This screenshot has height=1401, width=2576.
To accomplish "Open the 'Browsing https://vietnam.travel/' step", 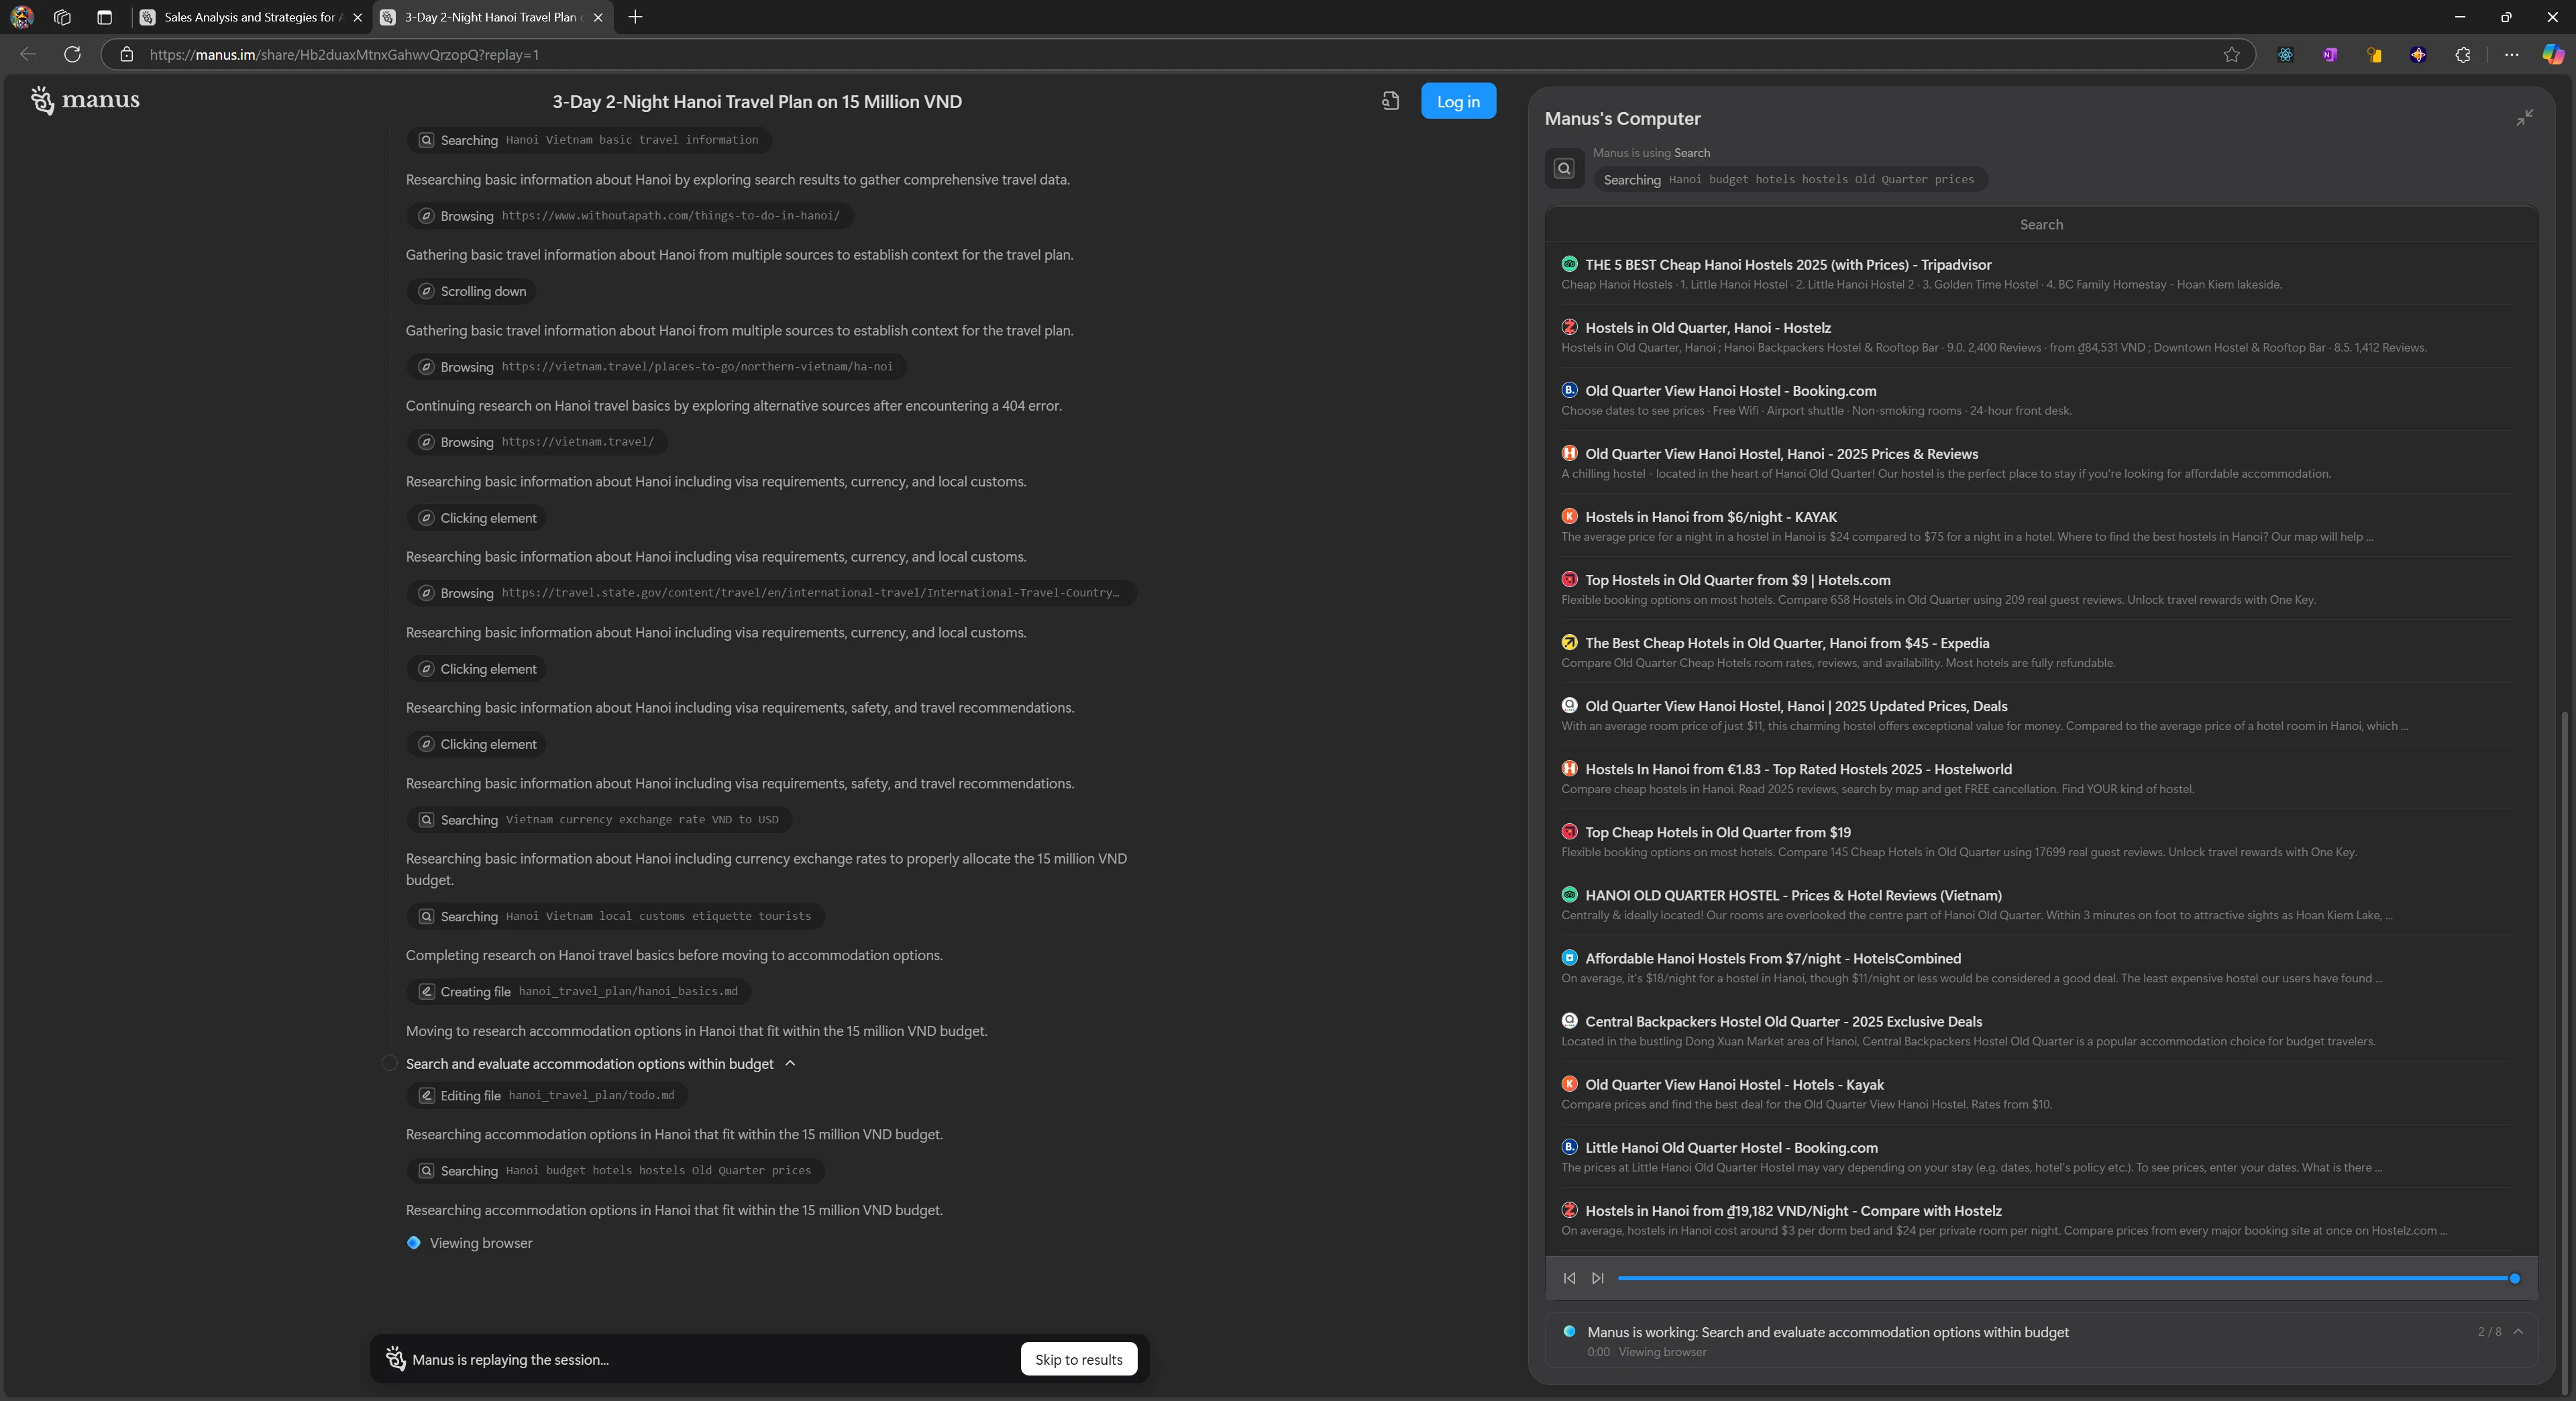I will (536, 442).
